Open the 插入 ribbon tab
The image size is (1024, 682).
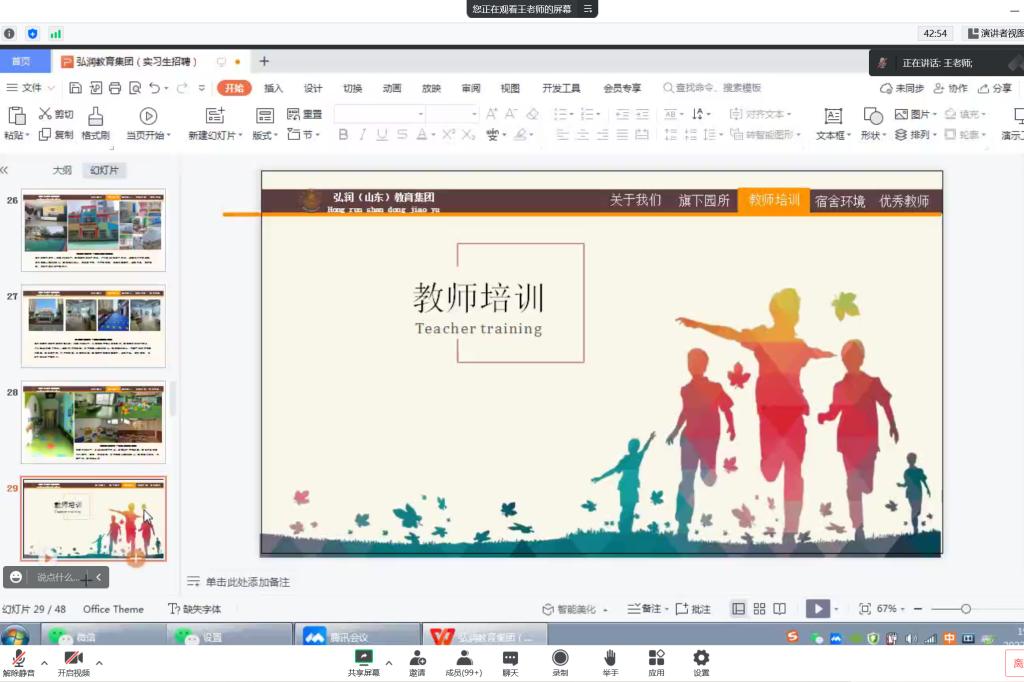click(273, 88)
